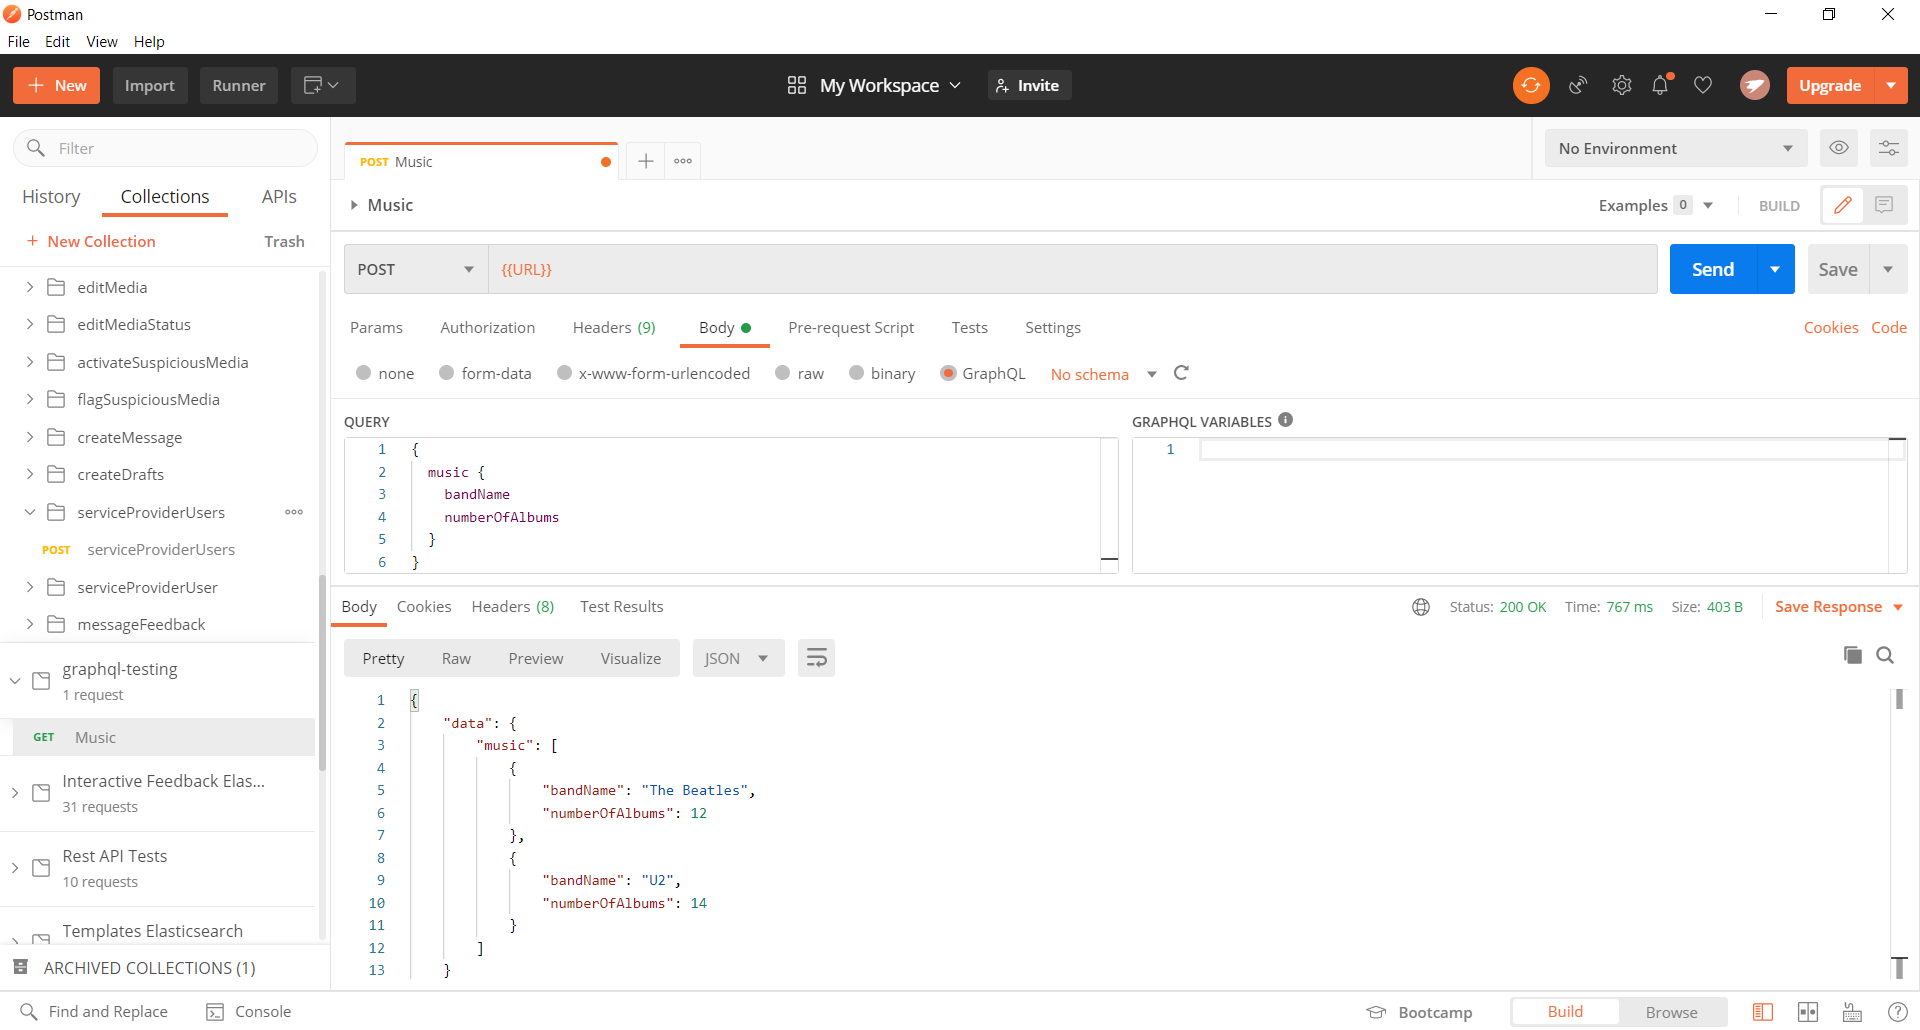Open the Runner
The height and width of the screenshot is (1030, 1920).
point(239,85)
